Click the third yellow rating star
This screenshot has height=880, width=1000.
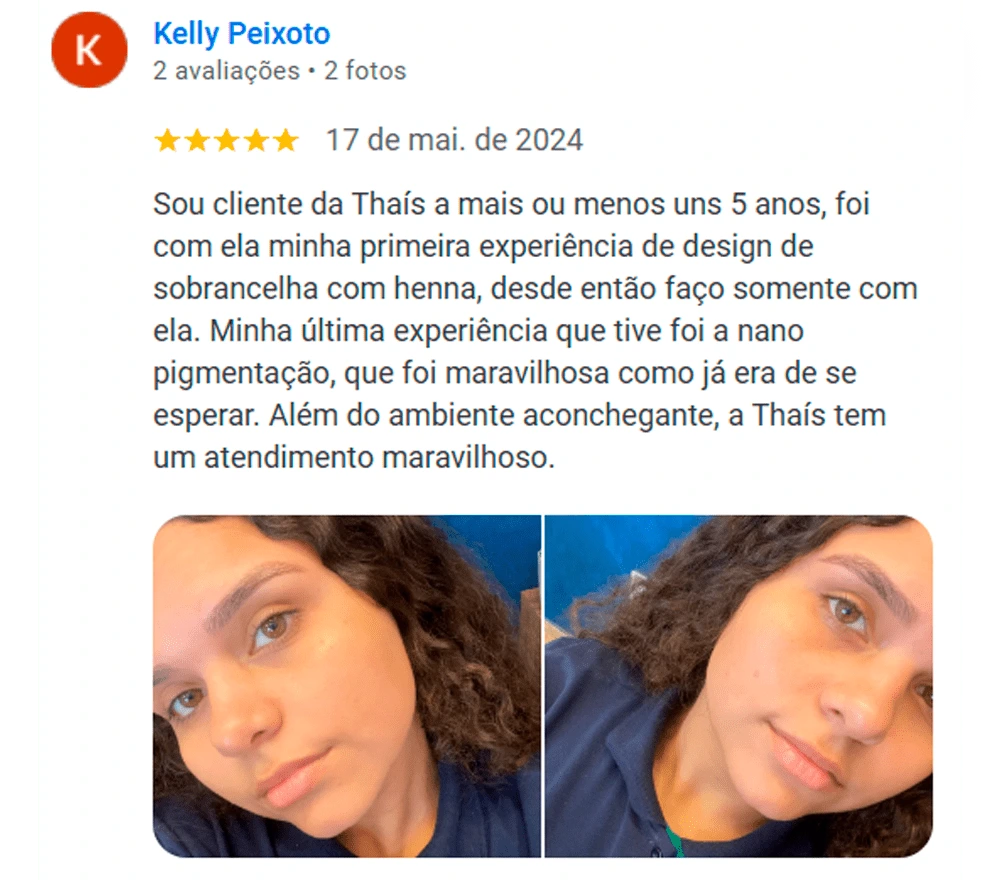coord(226,140)
